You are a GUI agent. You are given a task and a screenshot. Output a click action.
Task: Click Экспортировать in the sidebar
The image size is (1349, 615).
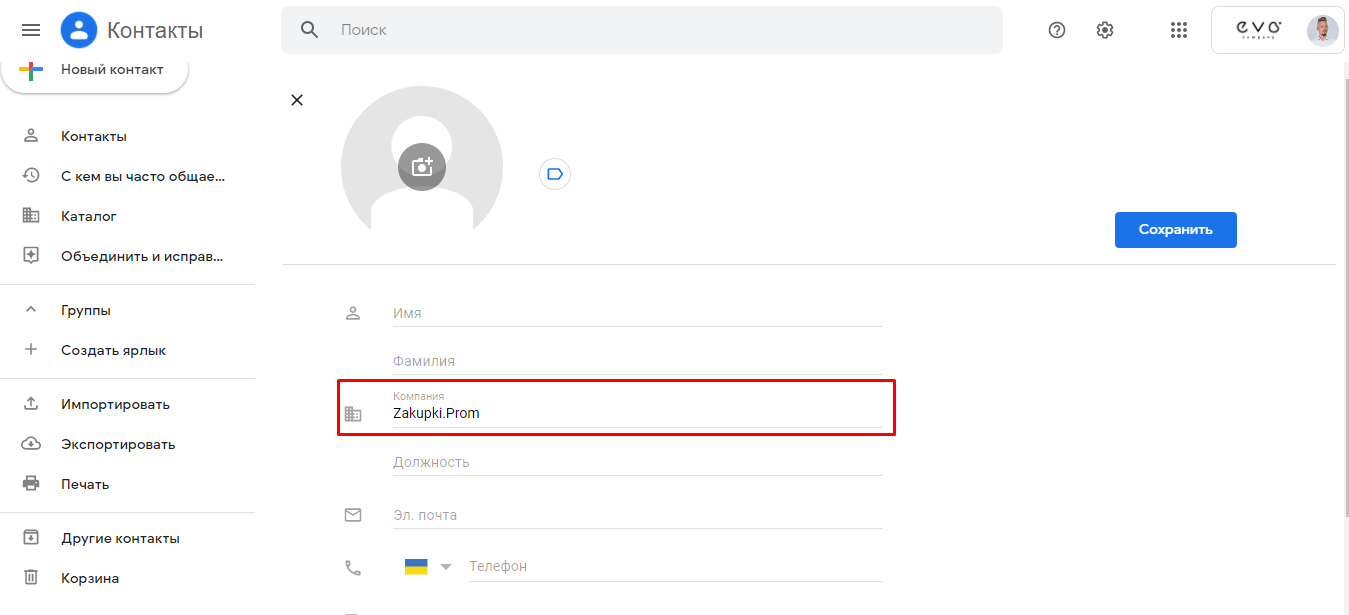click(x=117, y=444)
